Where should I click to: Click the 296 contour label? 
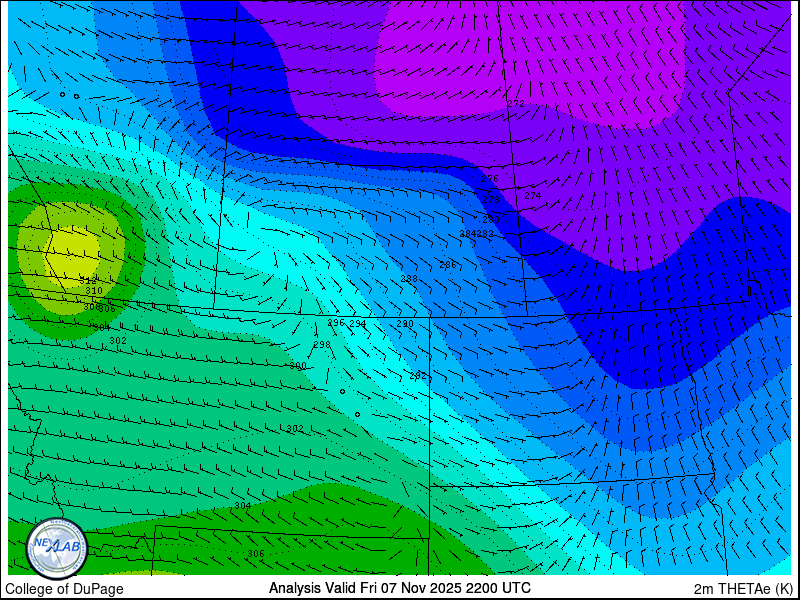point(336,323)
